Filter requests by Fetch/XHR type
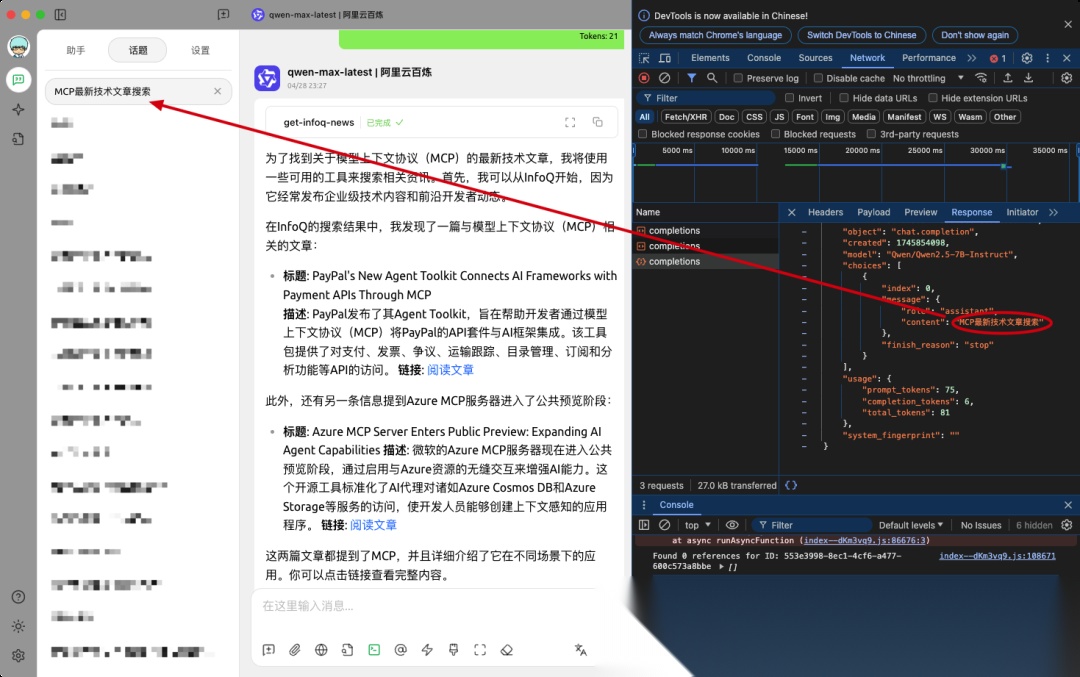Viewport: 1080px width, 677px height. (685, 117)
